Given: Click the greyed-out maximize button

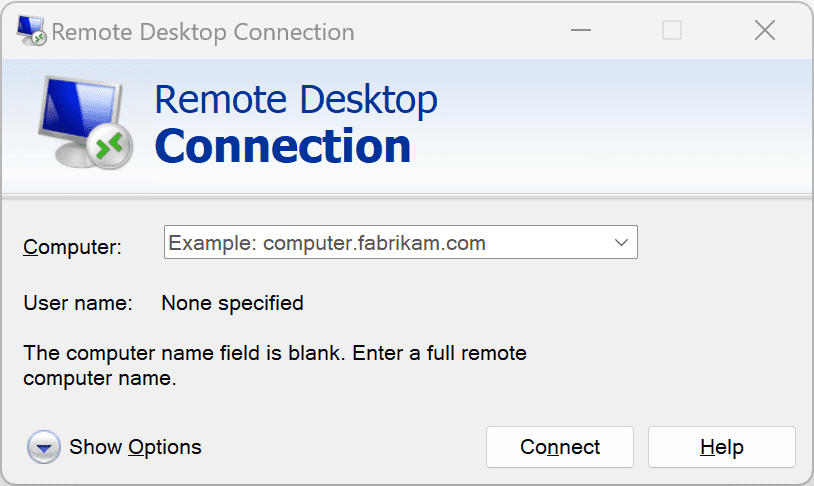Looking at the screenshot, I should [x=672, y=31].
